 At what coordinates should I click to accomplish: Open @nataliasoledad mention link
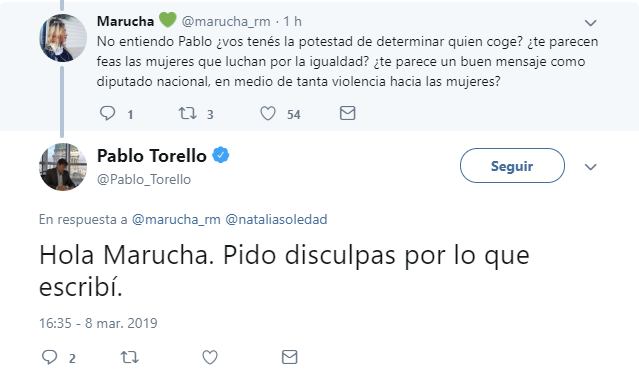point(276,219)
